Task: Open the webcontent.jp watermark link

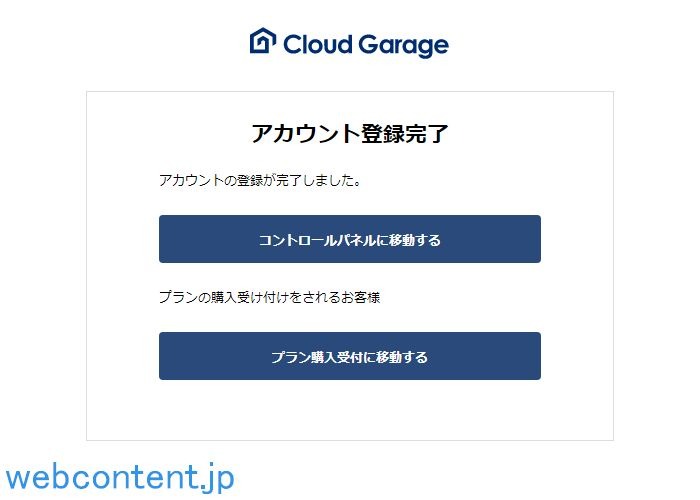Action: tap(120, 476)
